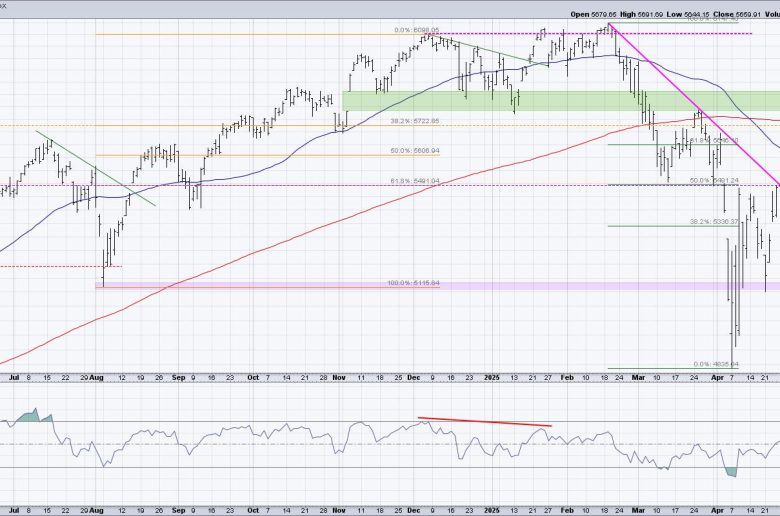Click the Nov label on upper date axis
This screenshot has width=780, height=516.
[339, 378]
